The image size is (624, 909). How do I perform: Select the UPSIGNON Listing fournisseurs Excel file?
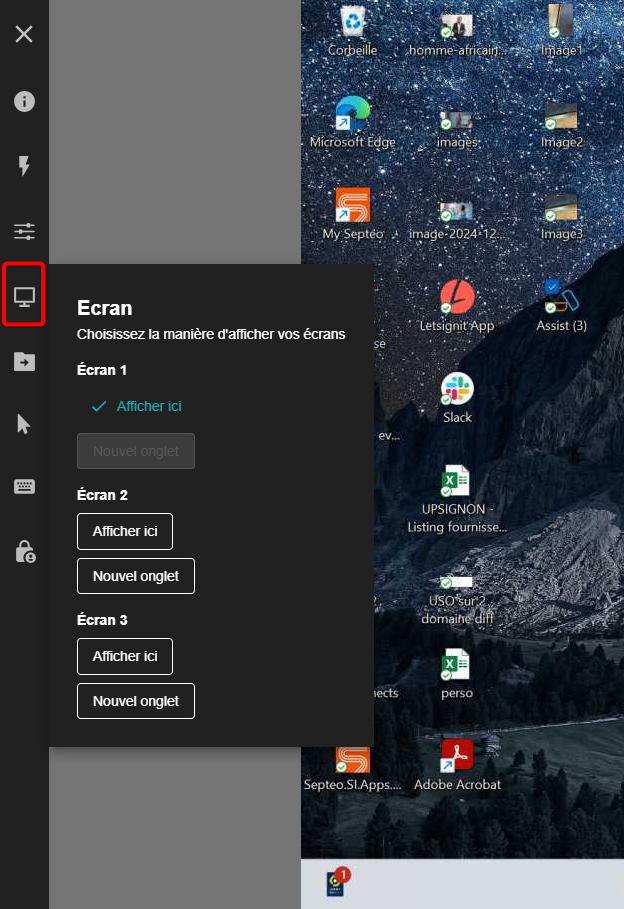[x=457, y=499]
